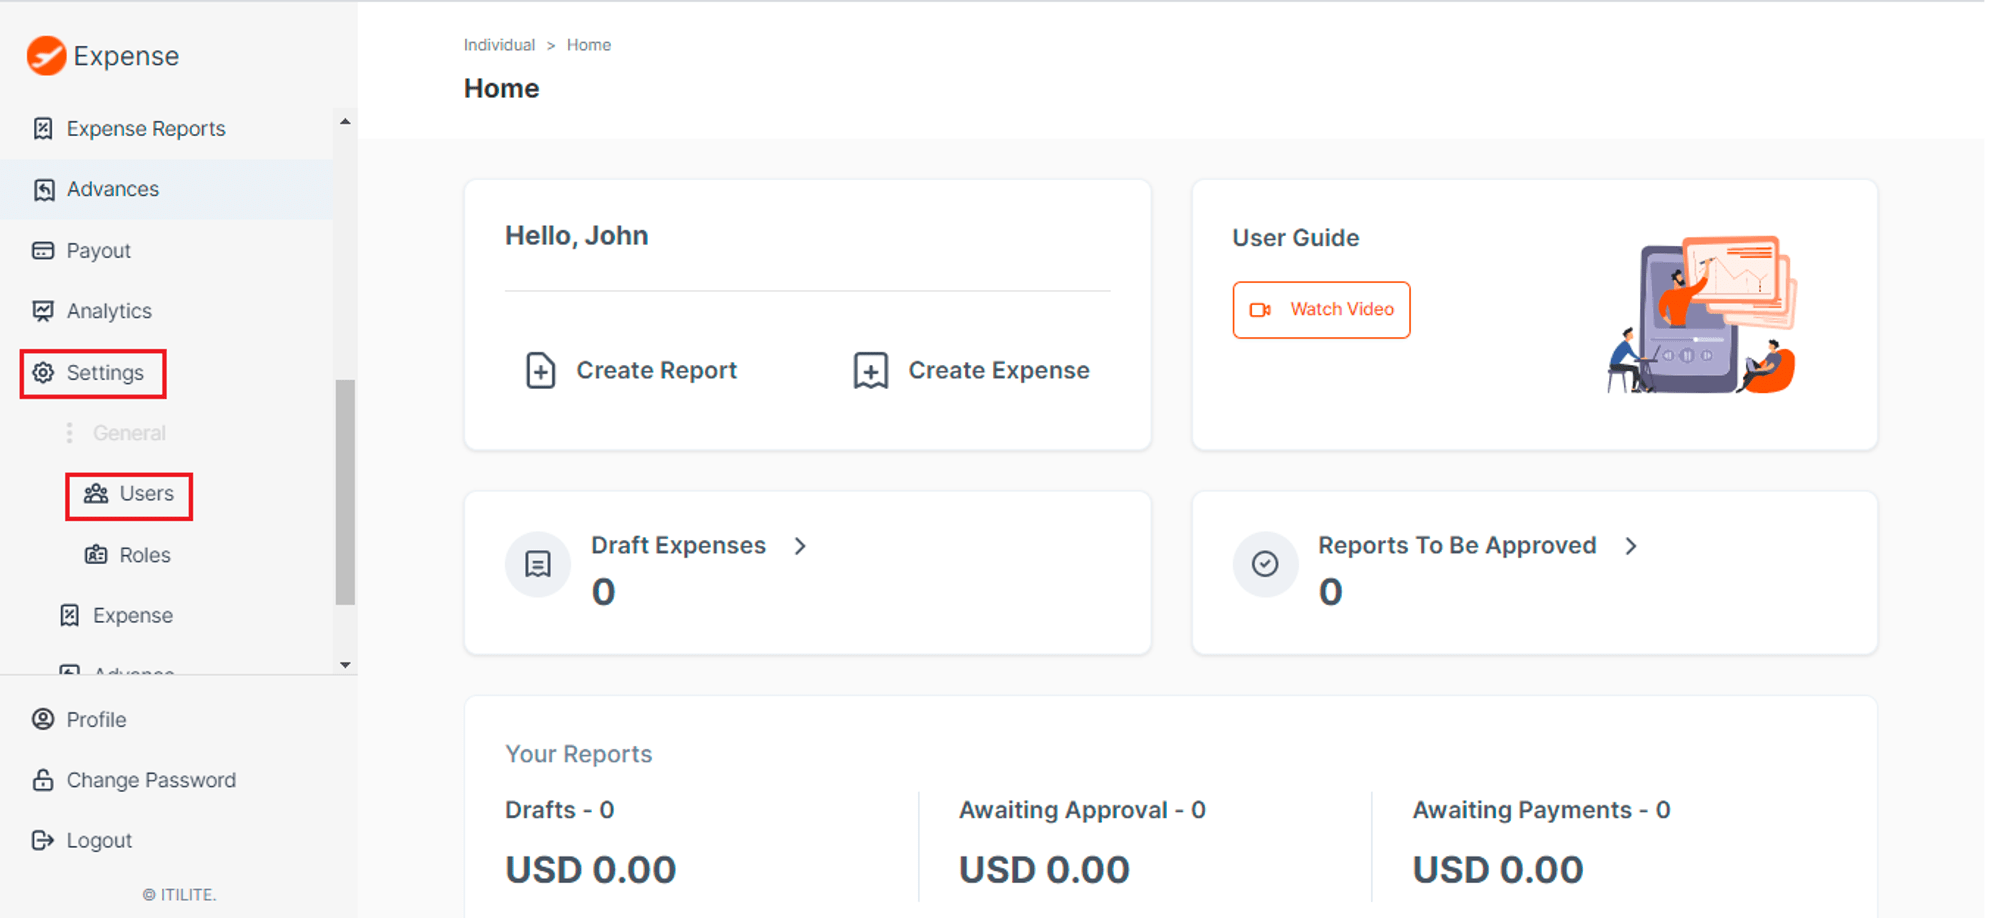
Task: Click the Settings gear icon
Action: 43,372
